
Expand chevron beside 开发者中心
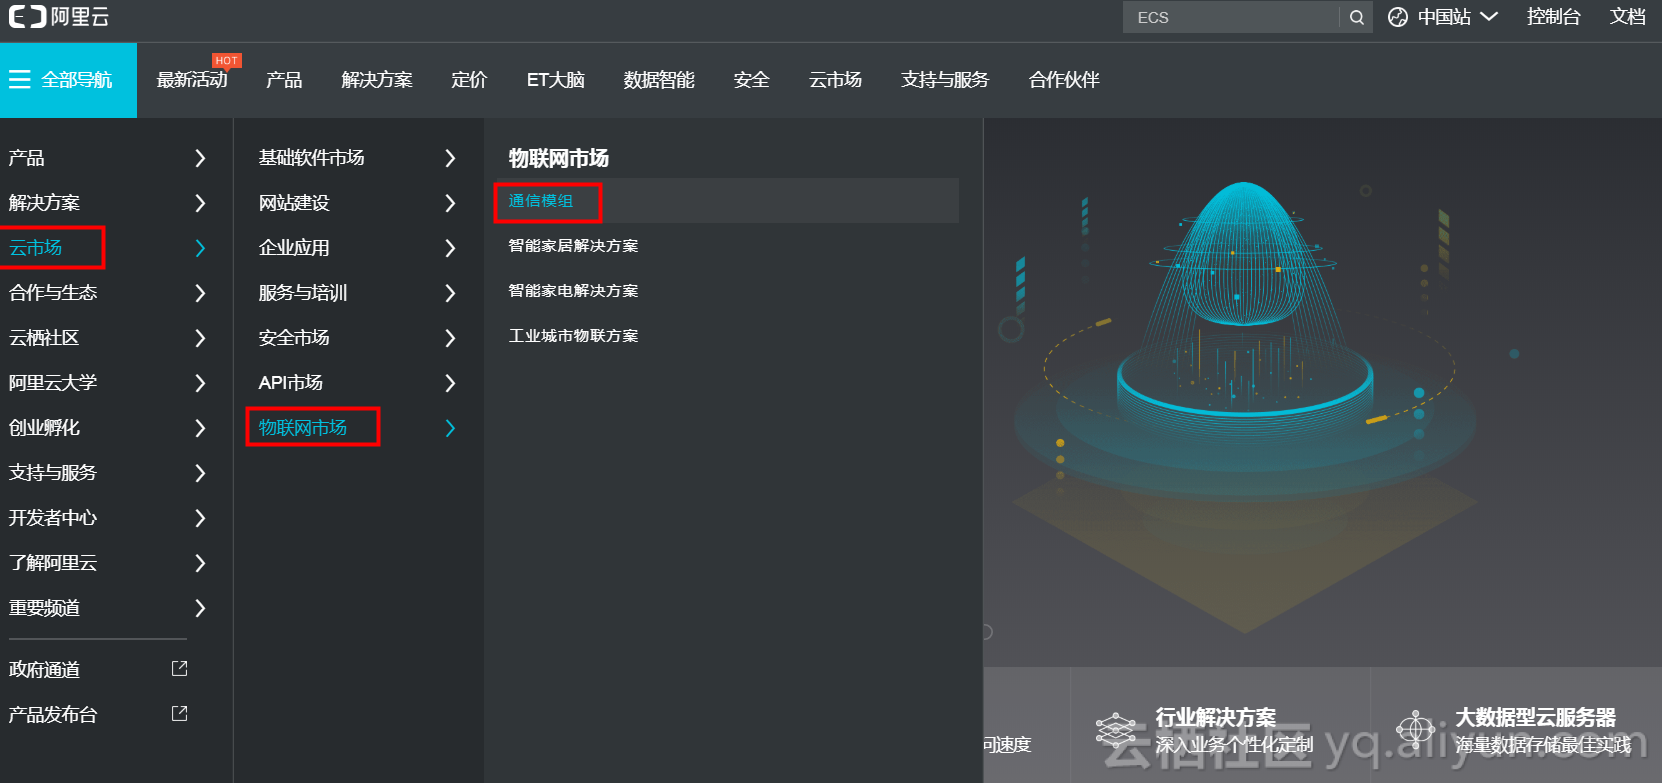(200, 518)
